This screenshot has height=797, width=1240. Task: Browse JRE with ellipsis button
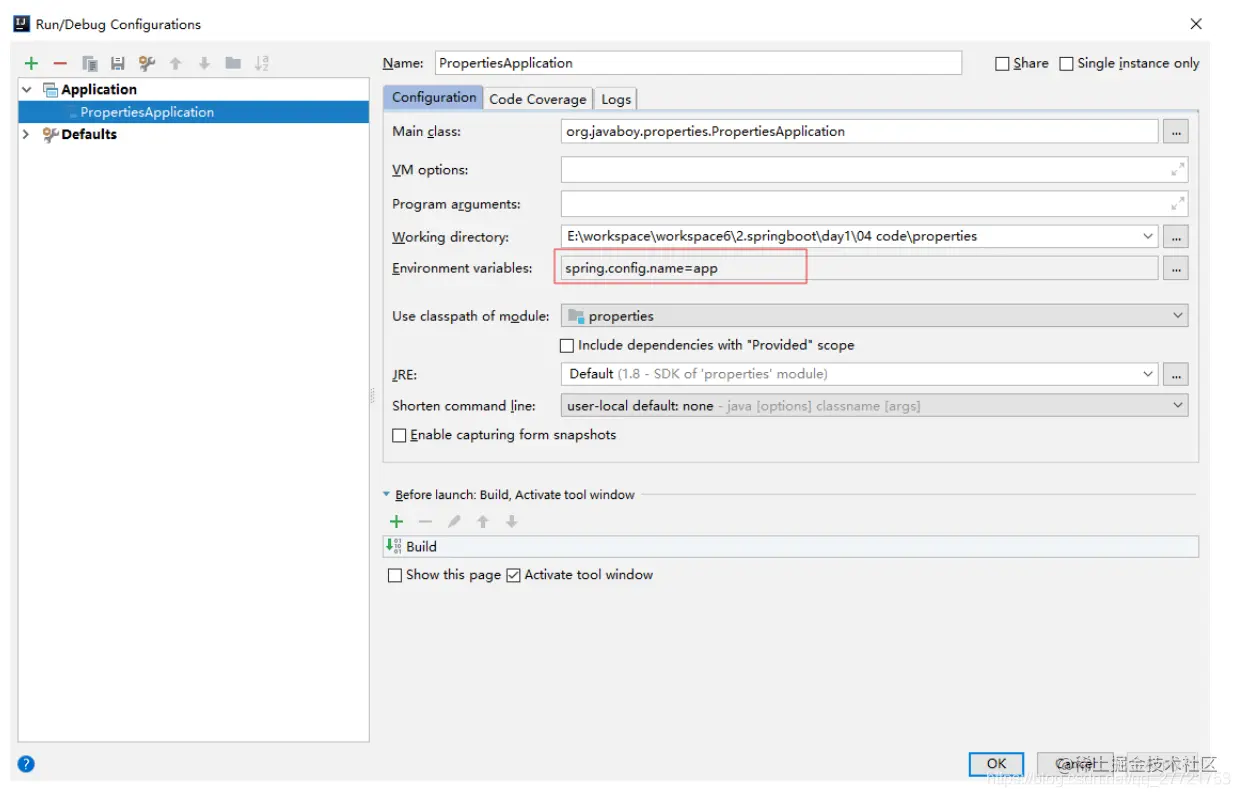(x=1176, y=374)
